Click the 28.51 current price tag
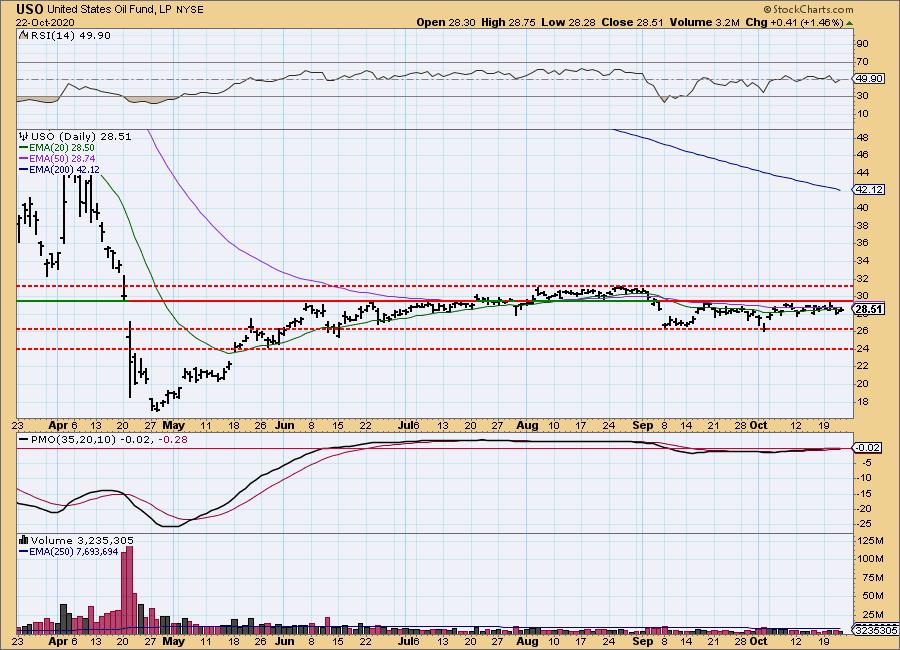The height and width of the screenshot is (650, 900). (869, 309)
